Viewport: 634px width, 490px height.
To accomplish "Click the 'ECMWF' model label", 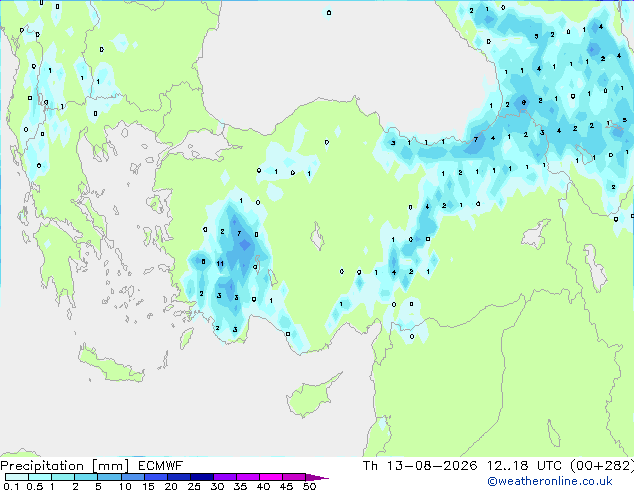I will pyautogui.click(x=161, y=466).
